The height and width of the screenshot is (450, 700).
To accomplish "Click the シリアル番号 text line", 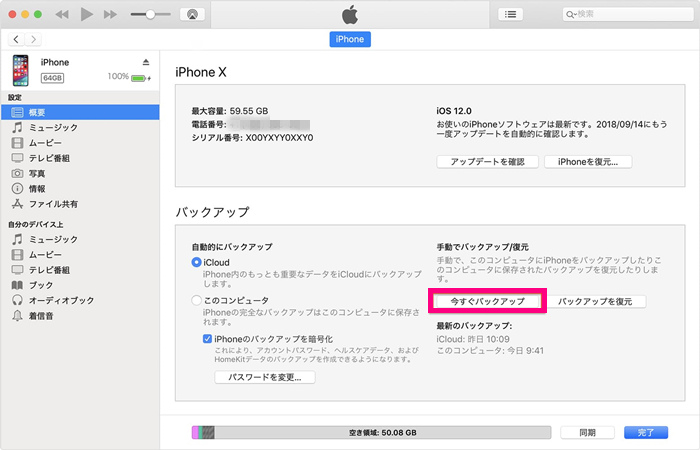I will [x=252, y=138].
